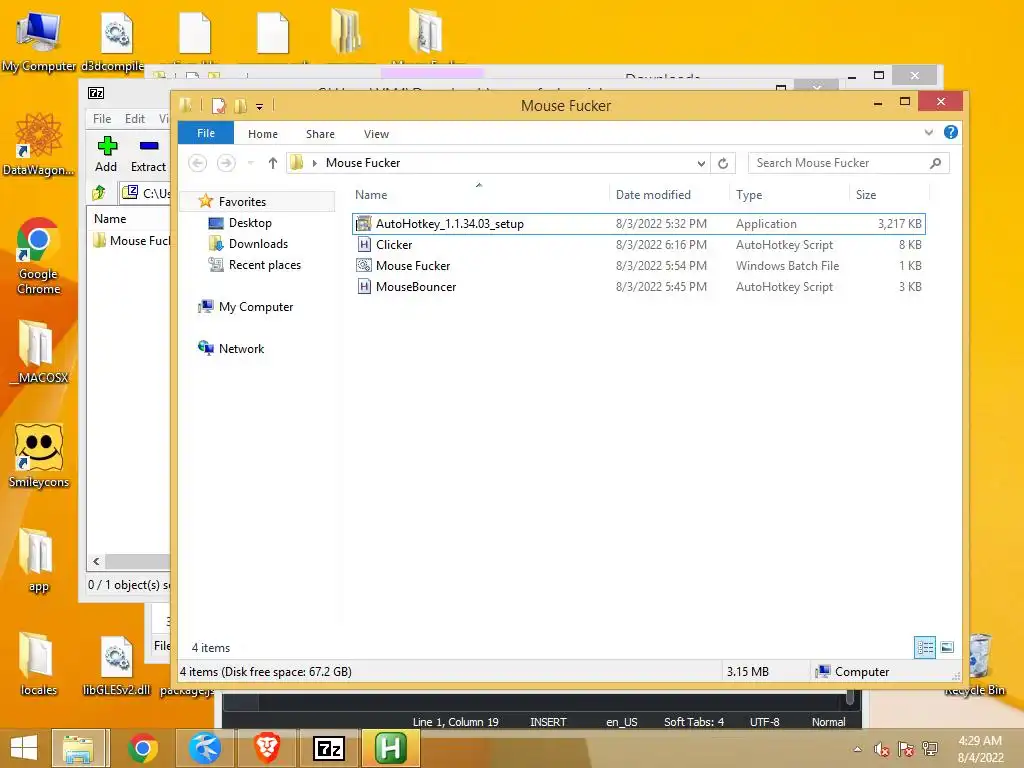
Task: Click the MouseBouncer AutoHotkey file icon
Action: click(364, 287)
